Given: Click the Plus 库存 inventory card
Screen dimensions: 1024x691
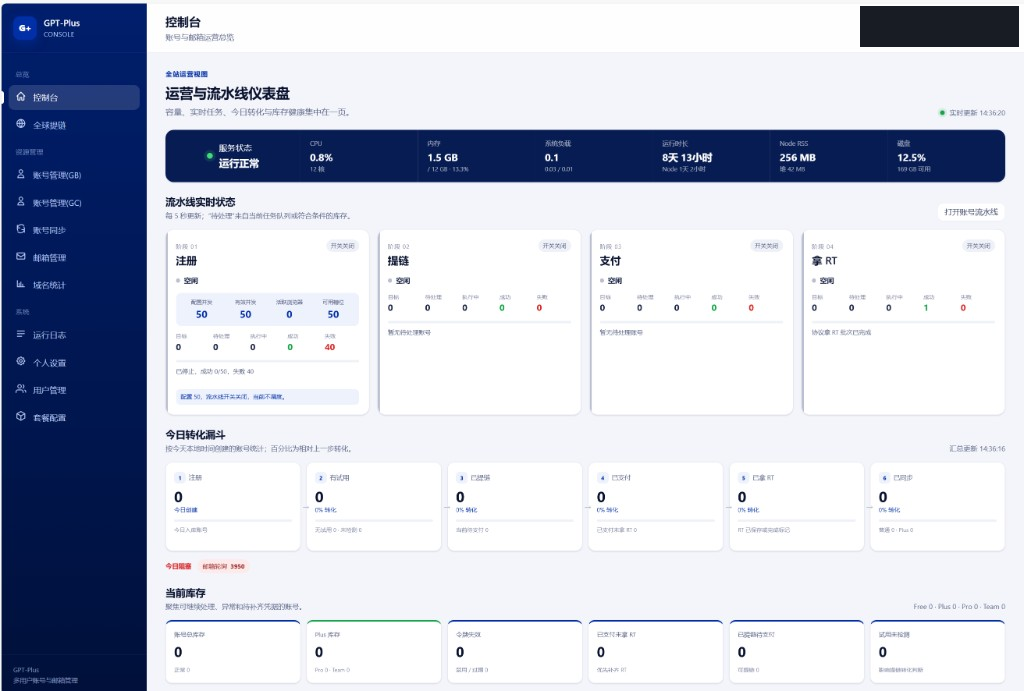Looking at the screenshot, I should click(x=374, y=651).
